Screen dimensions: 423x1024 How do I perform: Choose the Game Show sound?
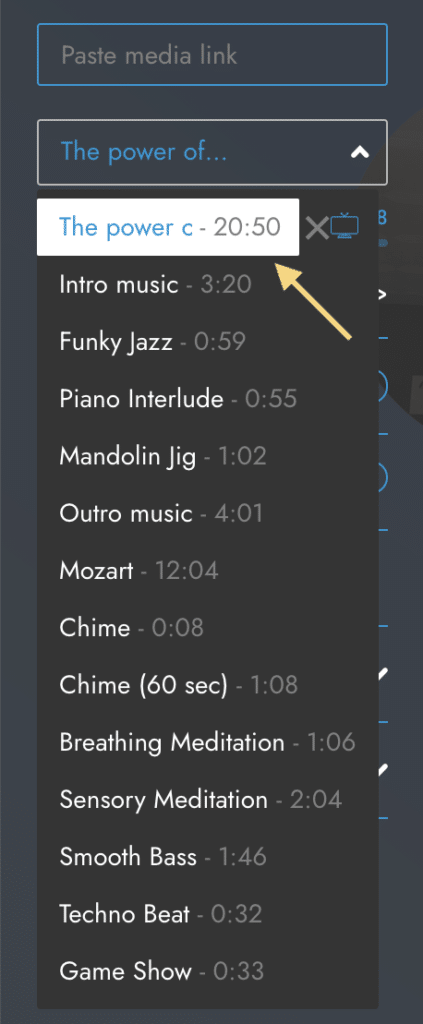(208, 971)
